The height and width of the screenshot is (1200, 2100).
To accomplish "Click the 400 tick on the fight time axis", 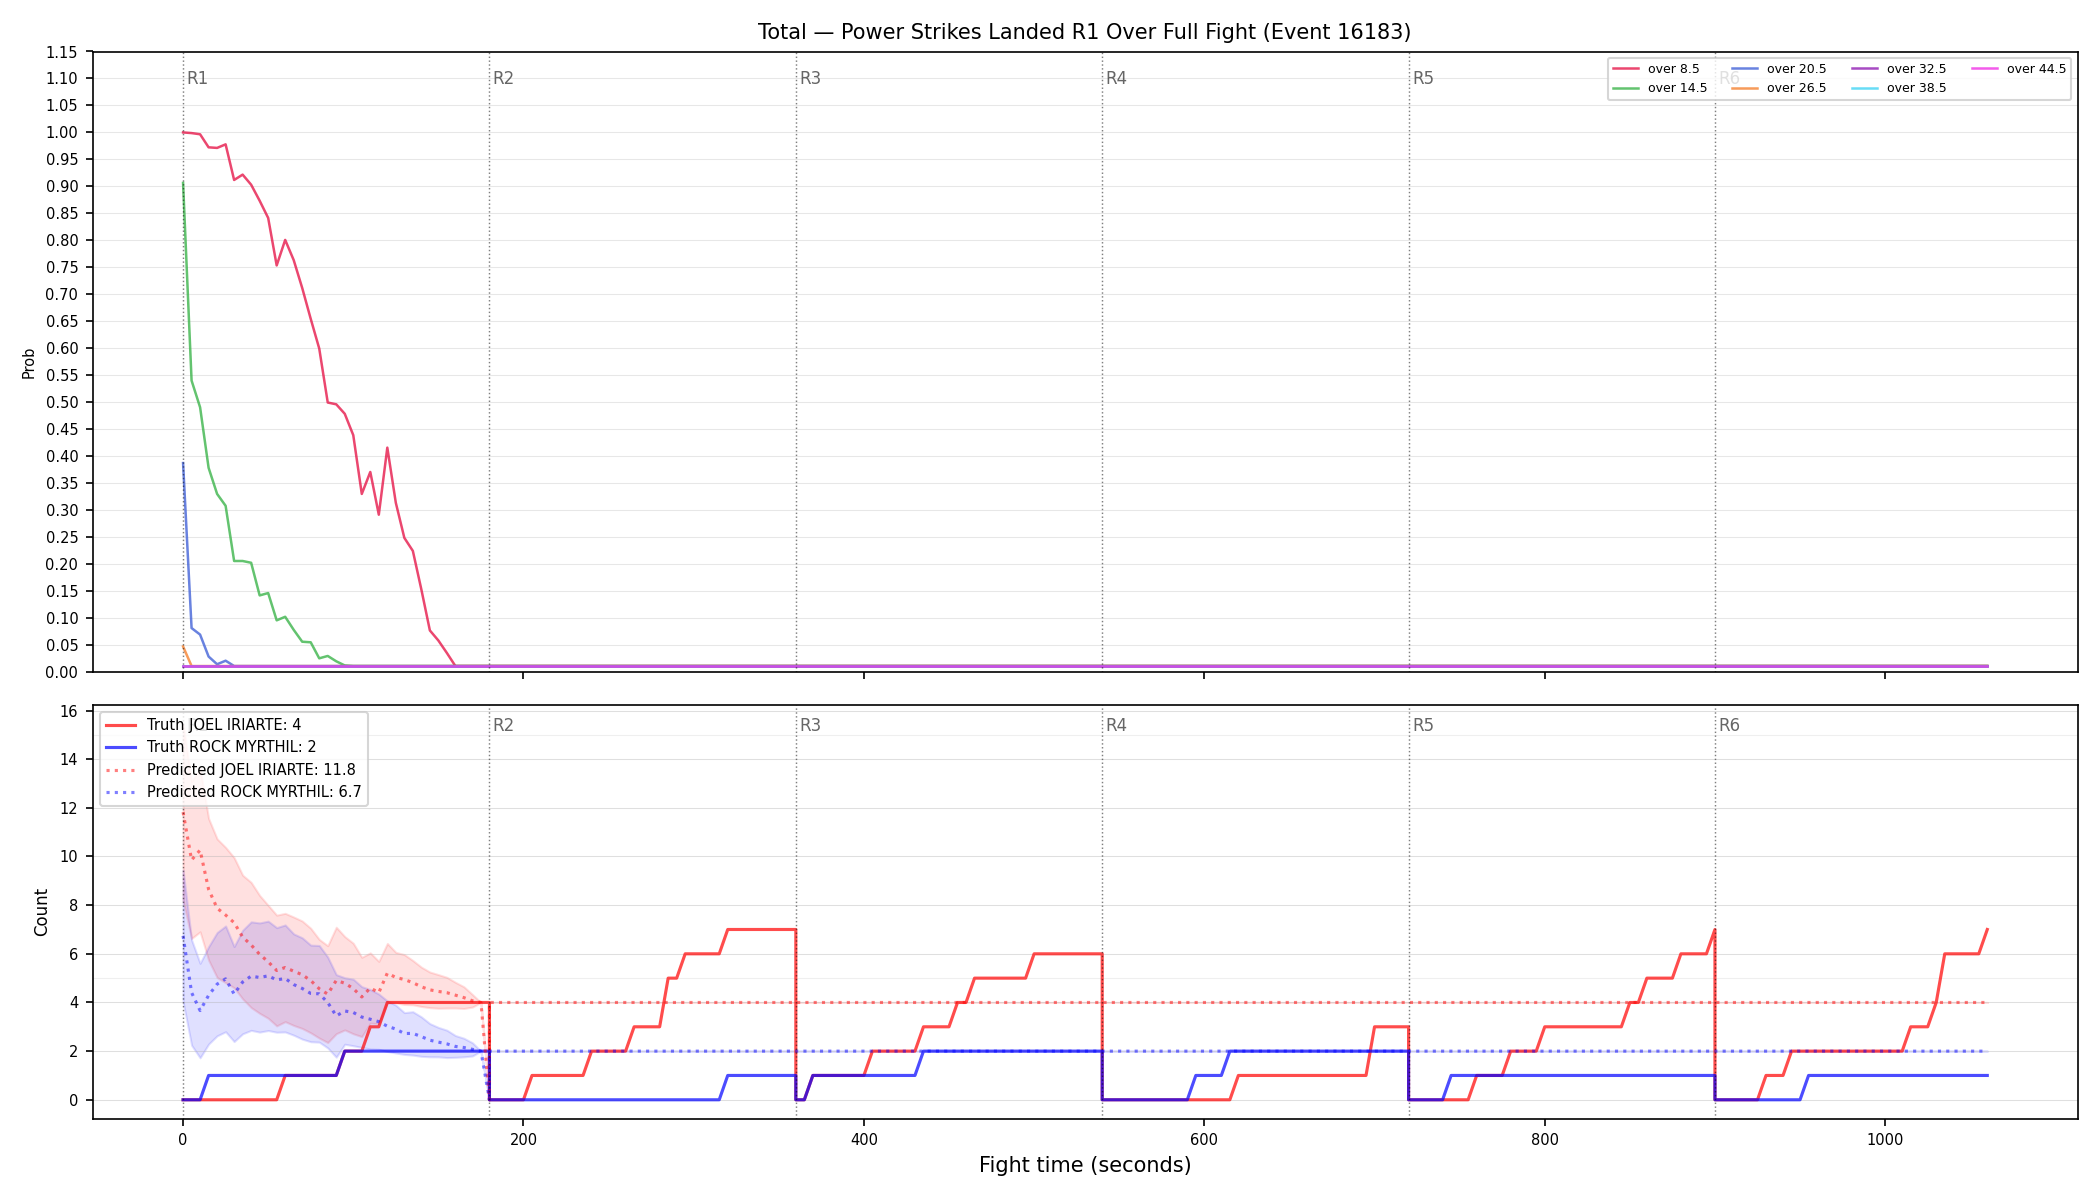I will point(864,1139).
